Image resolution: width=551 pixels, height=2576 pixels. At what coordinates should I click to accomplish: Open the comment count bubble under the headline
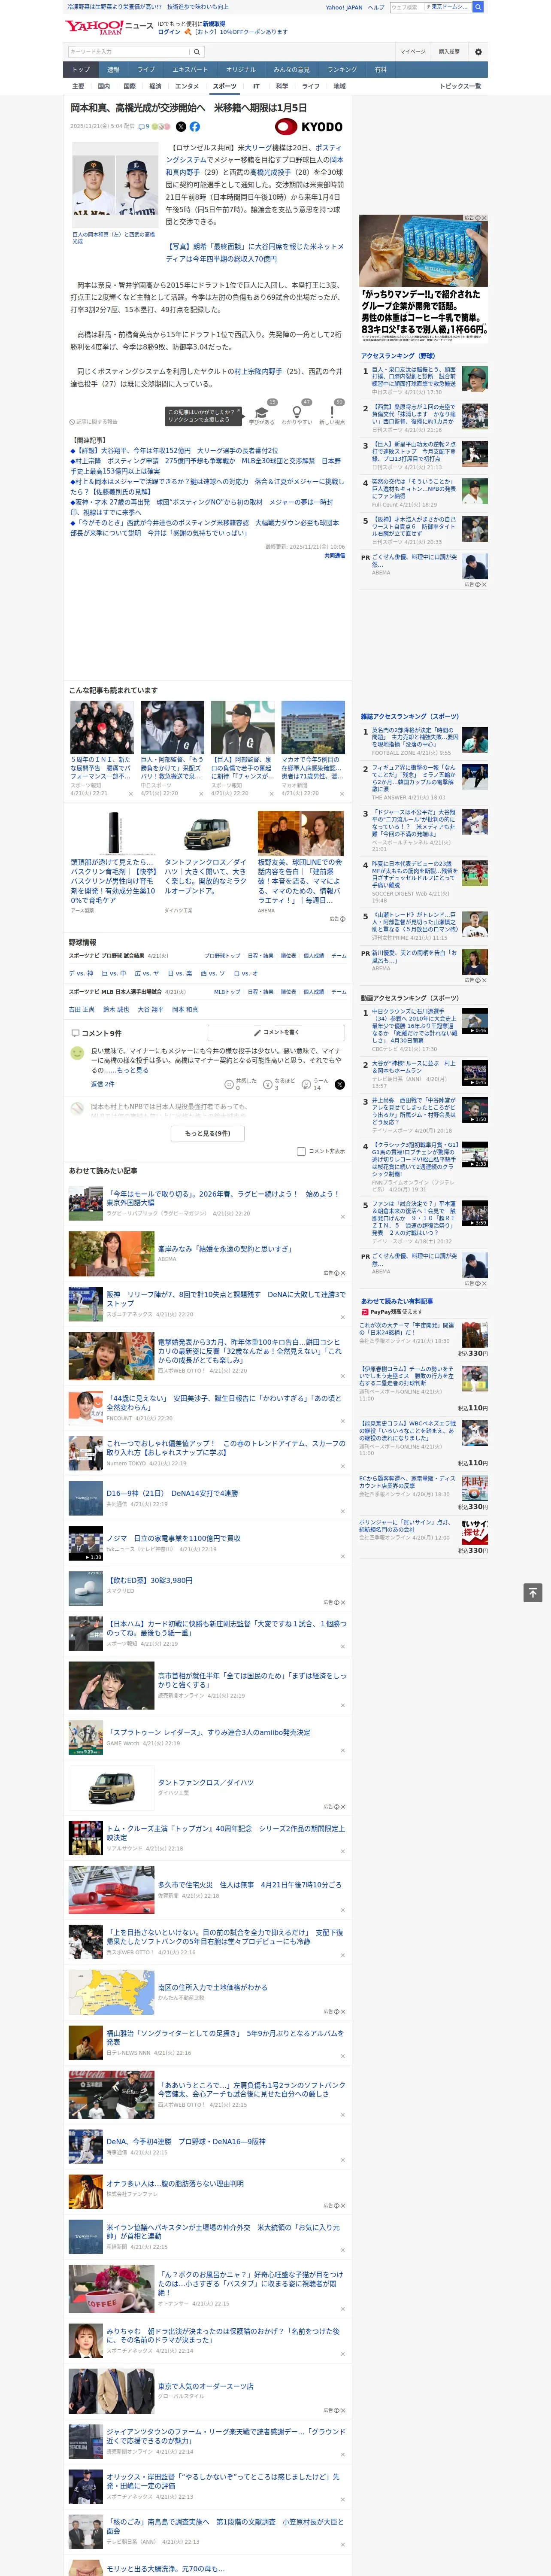click(145, 127)
